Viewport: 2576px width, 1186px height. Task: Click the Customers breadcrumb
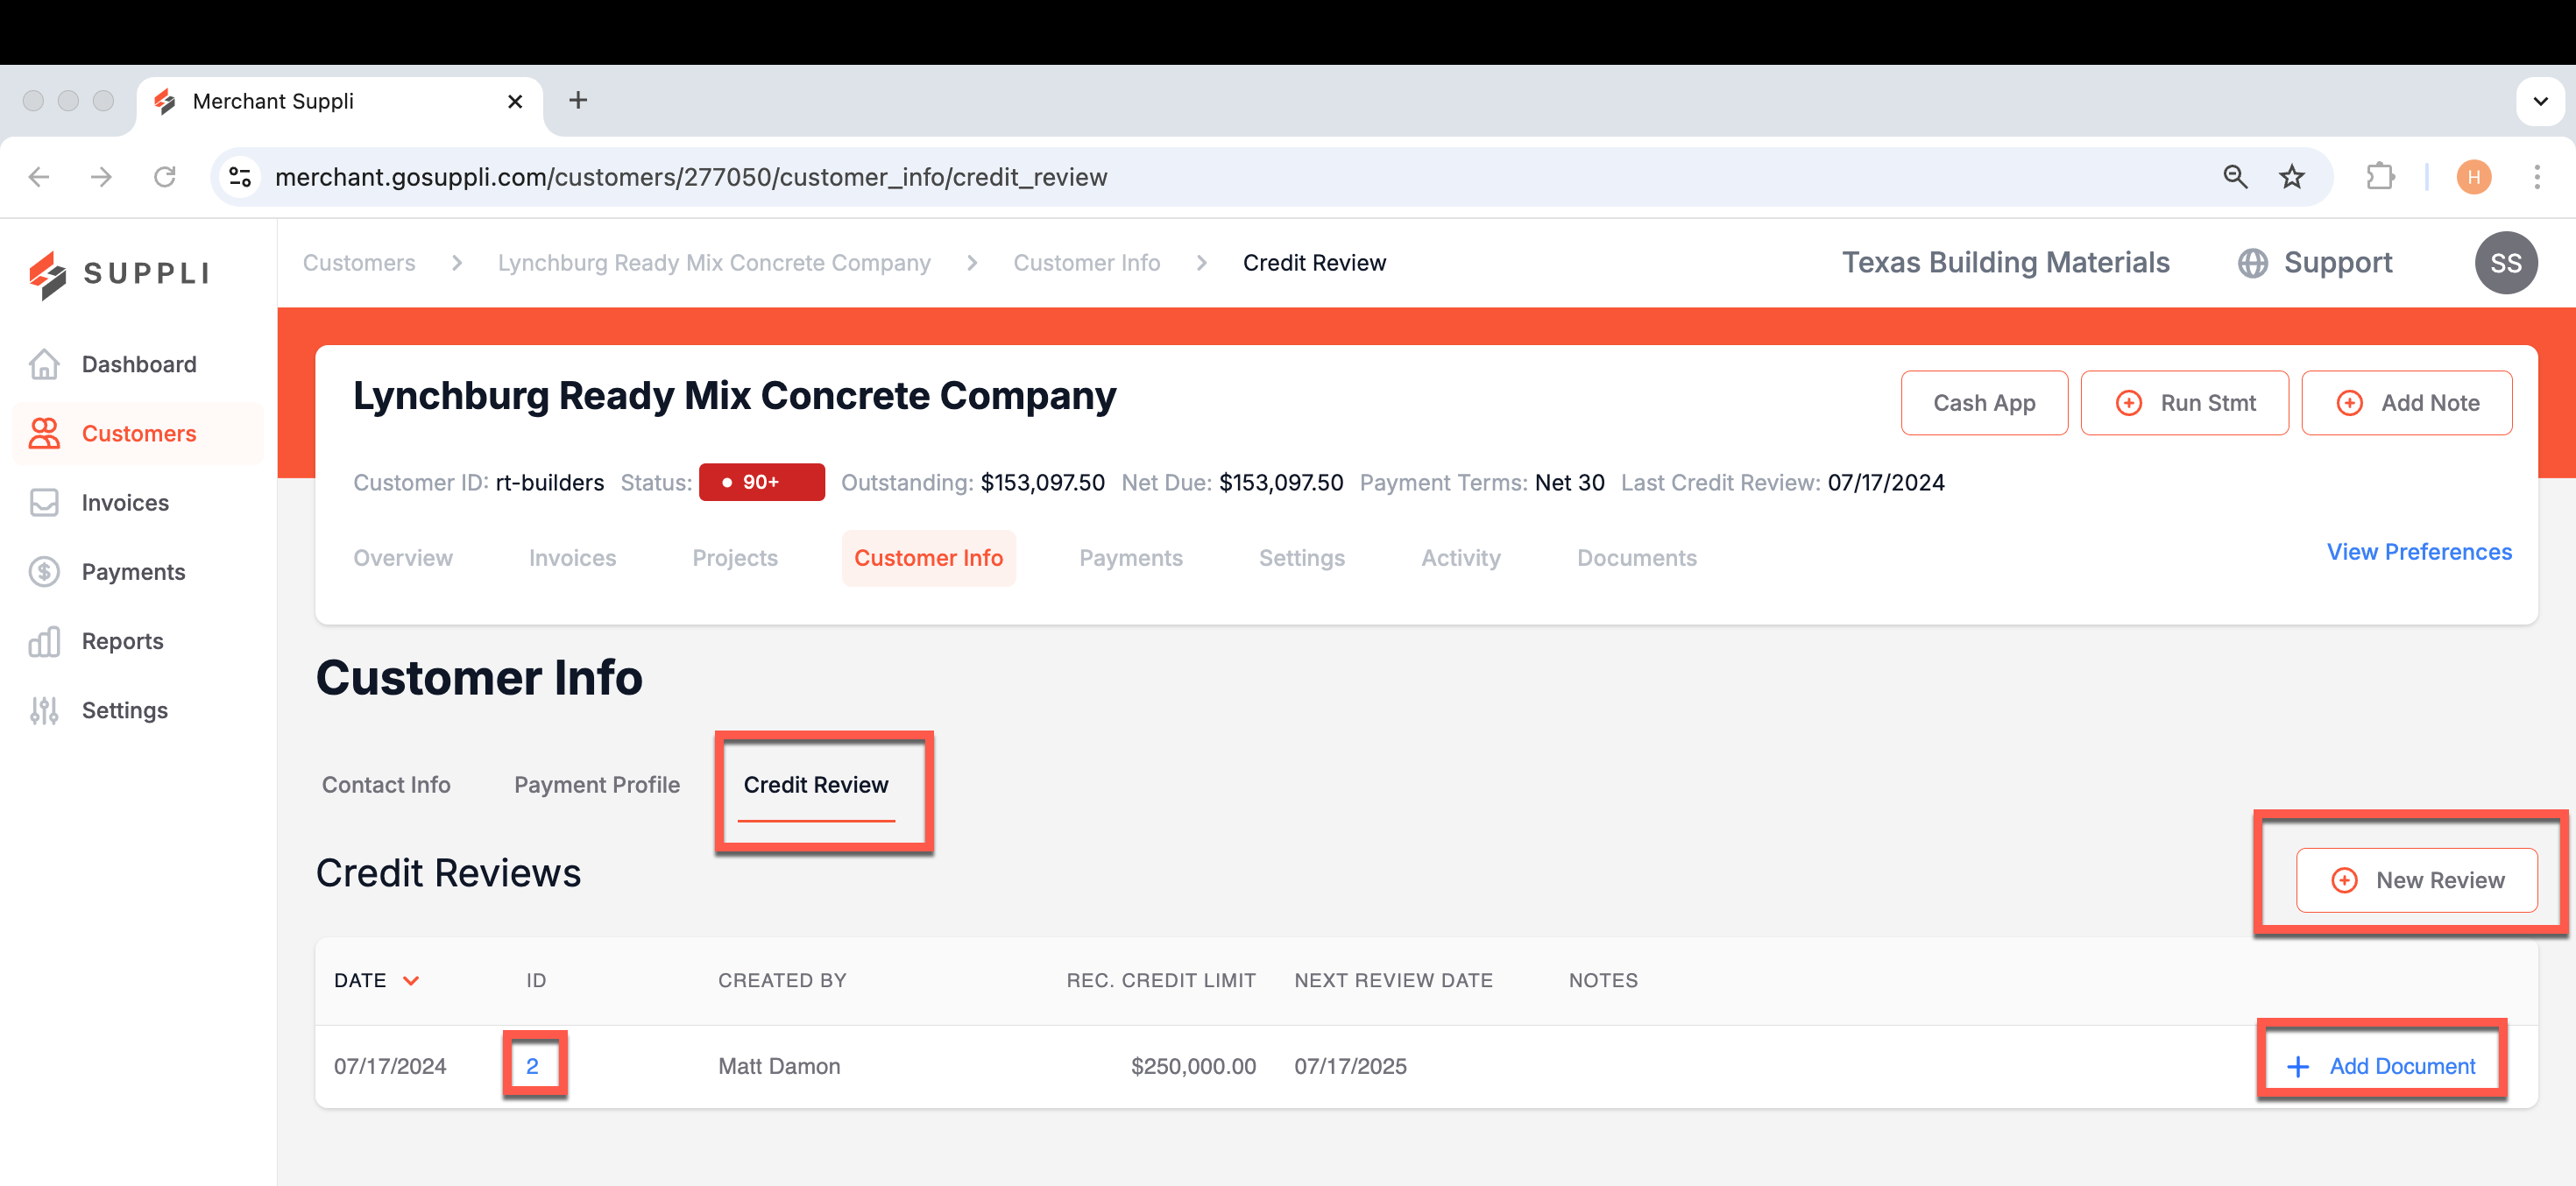click(359, 263)
